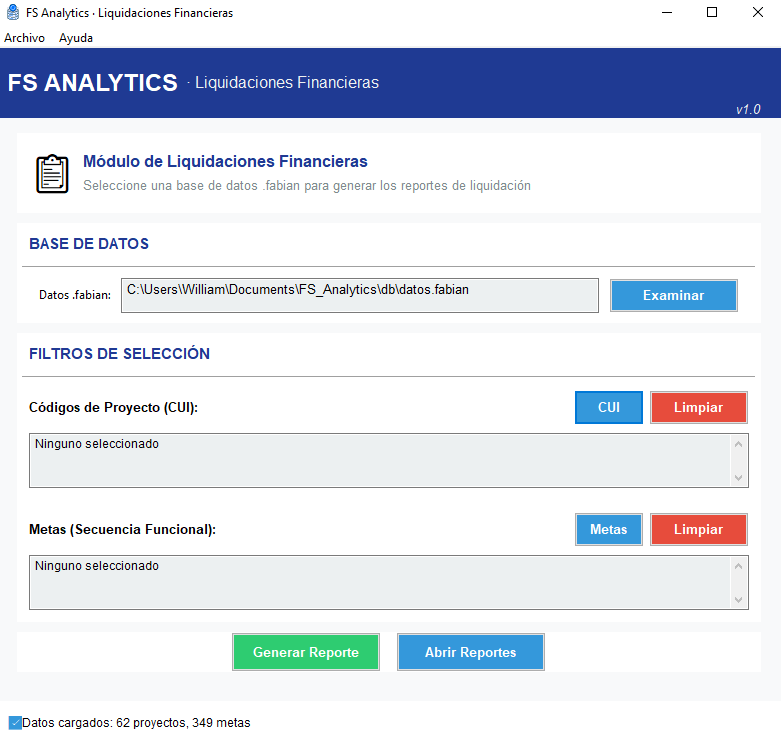Click the 'Datos .fabian:' label
The height and width of the screenshot is (735, 781).
75,295
